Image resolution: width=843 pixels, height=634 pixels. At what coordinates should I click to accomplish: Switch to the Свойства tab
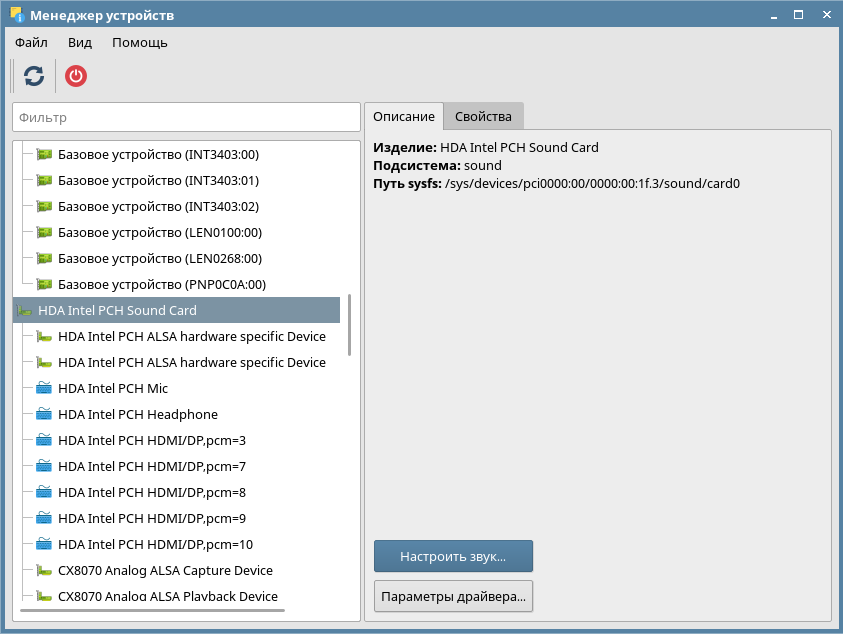483,117
